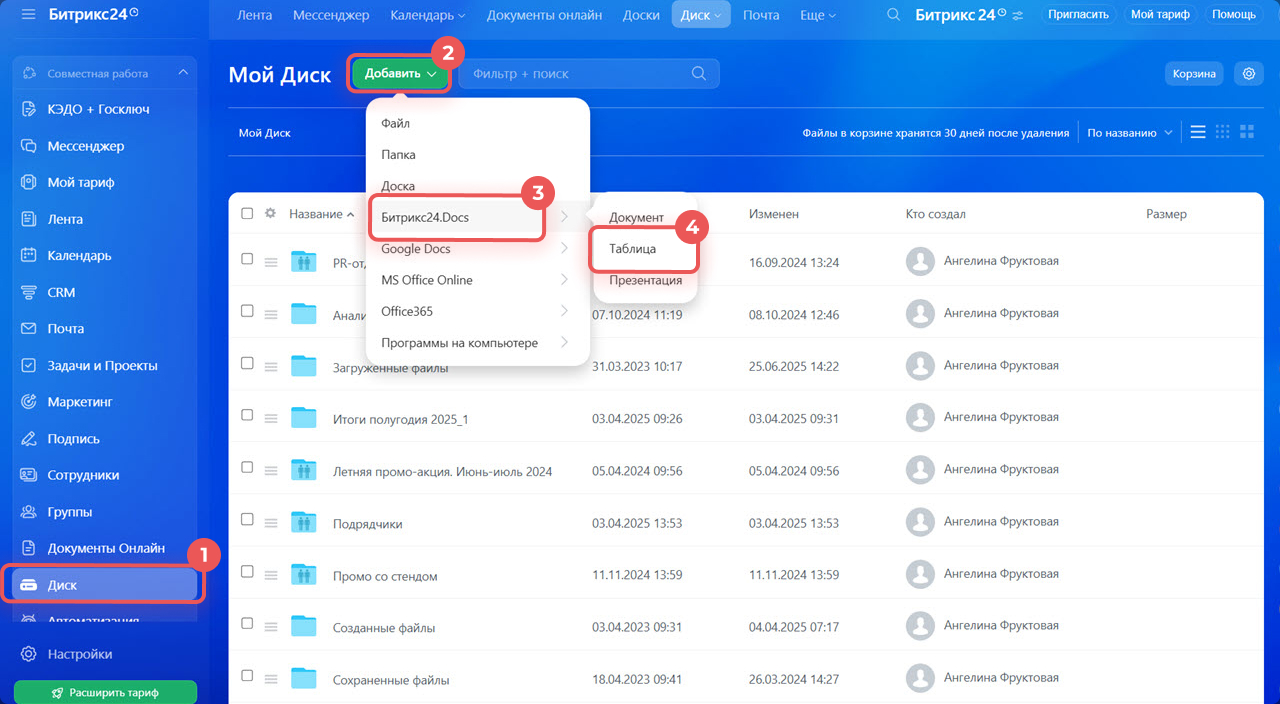Tick the checkbox for Промо со стендом

[x=248, y=572]
